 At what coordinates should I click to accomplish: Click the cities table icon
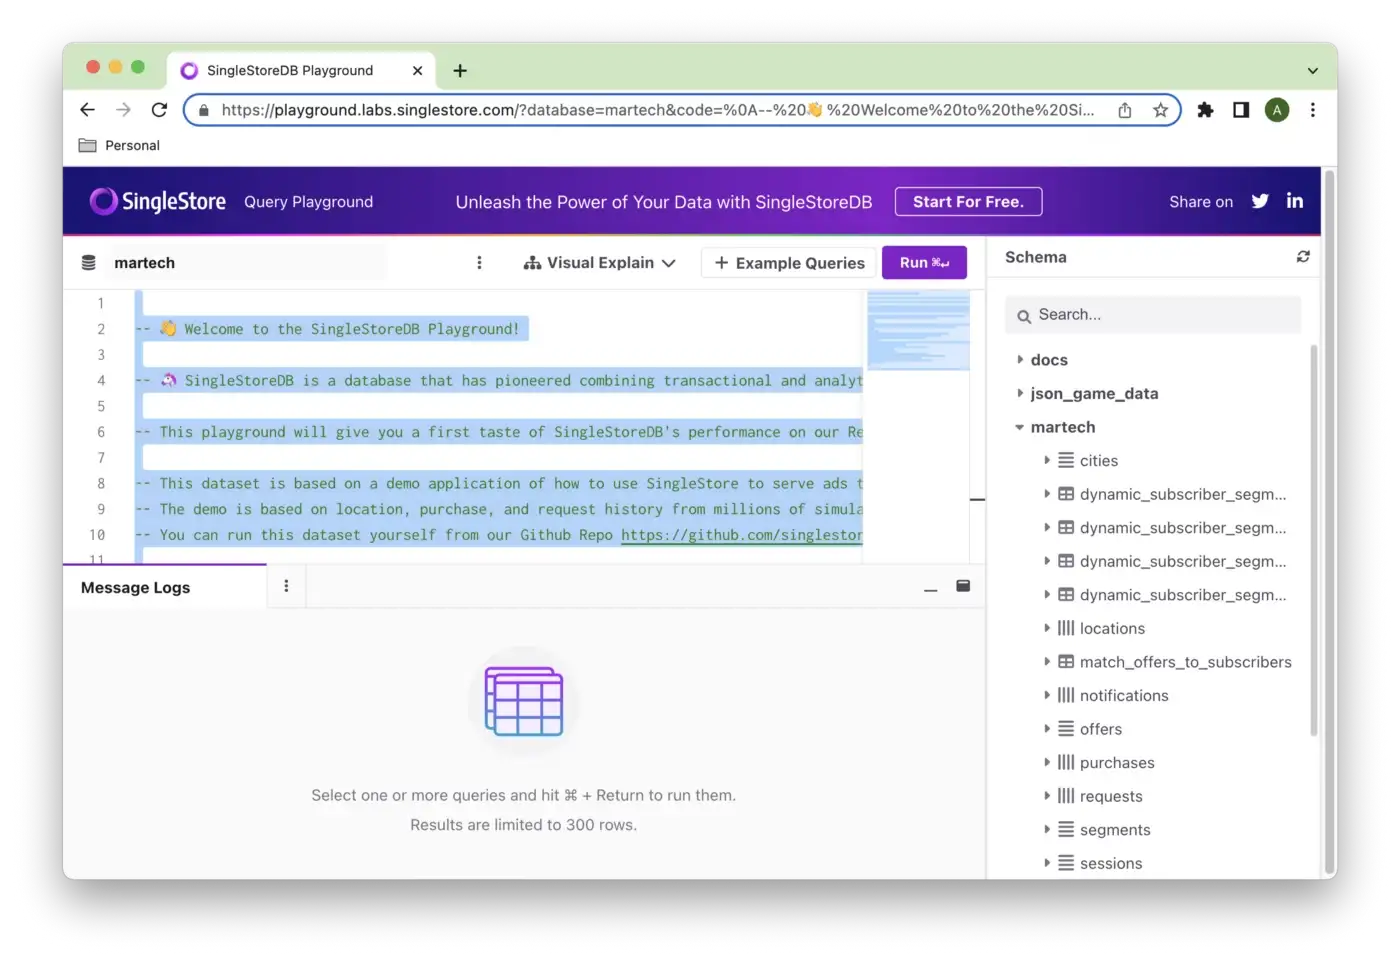pos(1066,461)
